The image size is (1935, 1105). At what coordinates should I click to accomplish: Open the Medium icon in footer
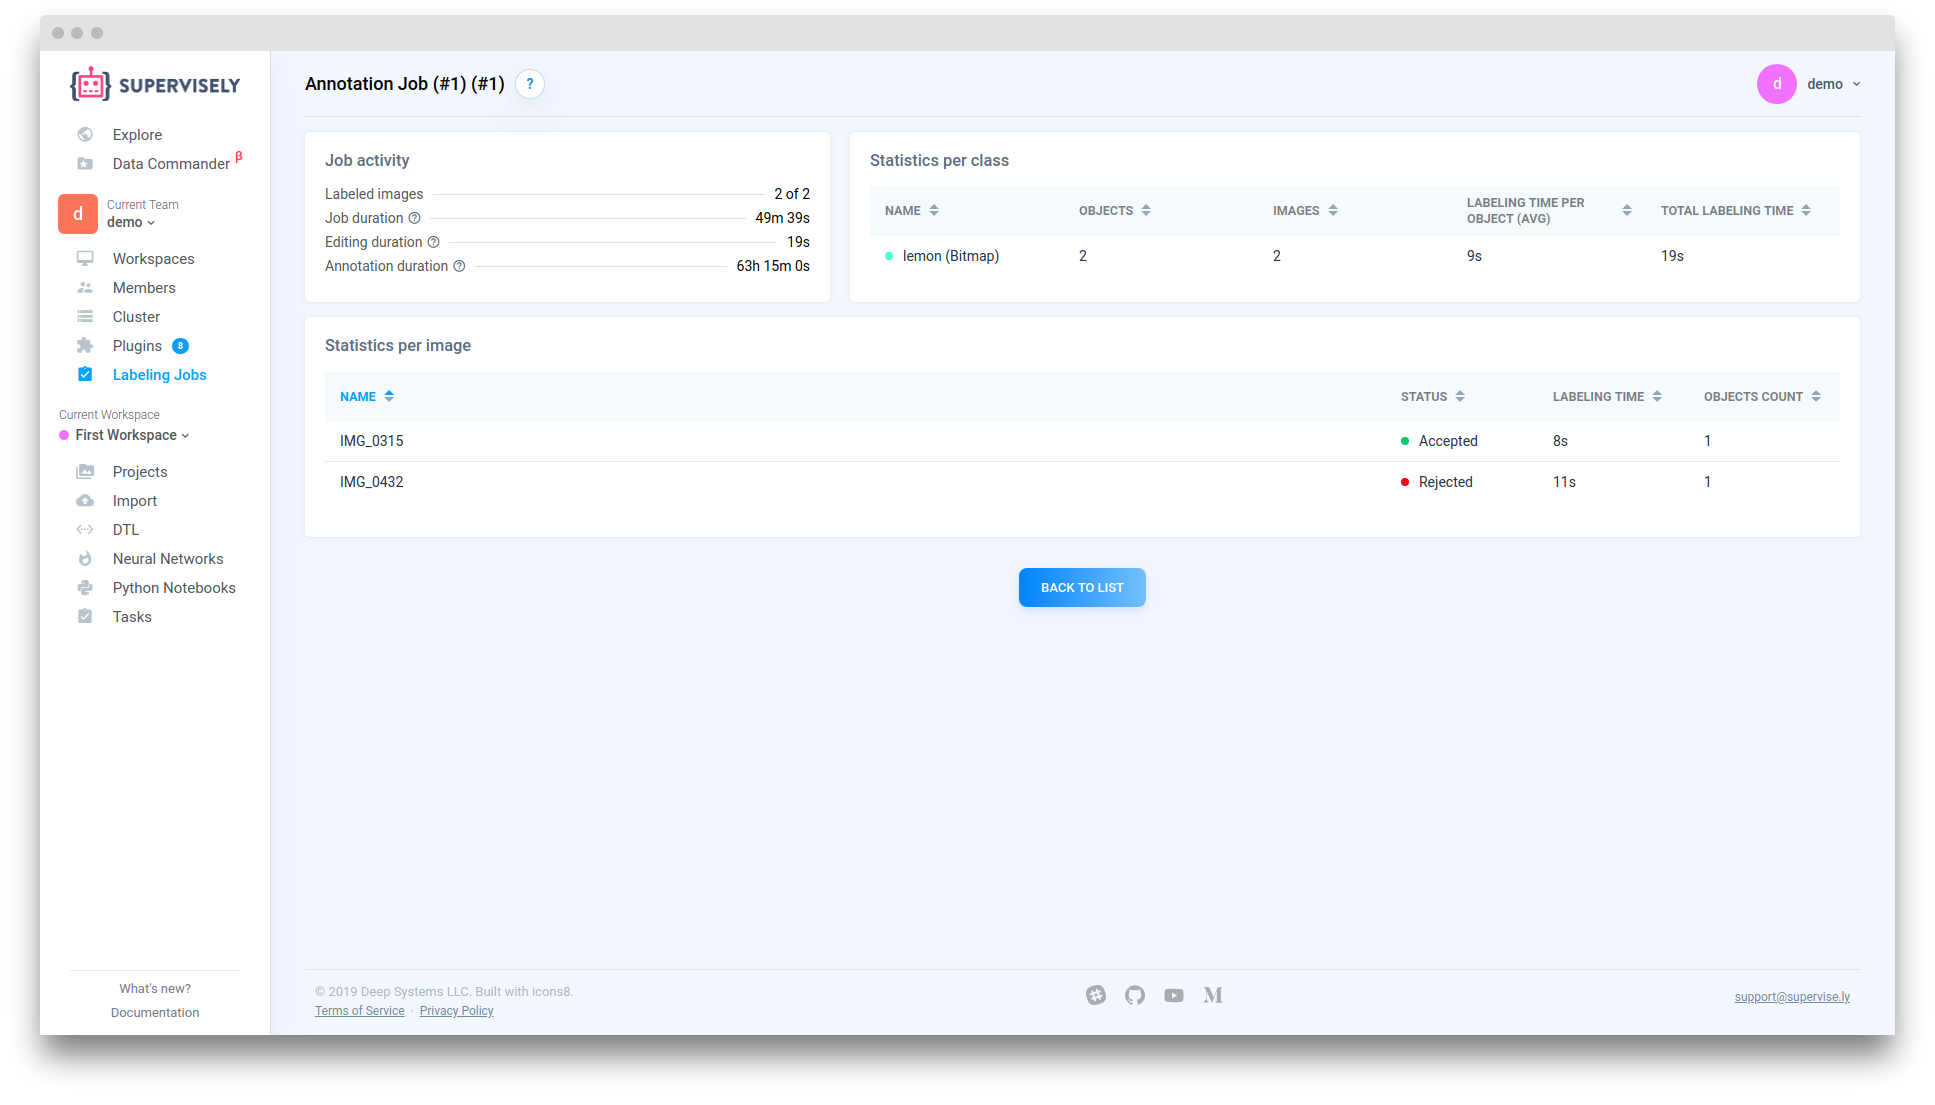[x=1213, y=995]
